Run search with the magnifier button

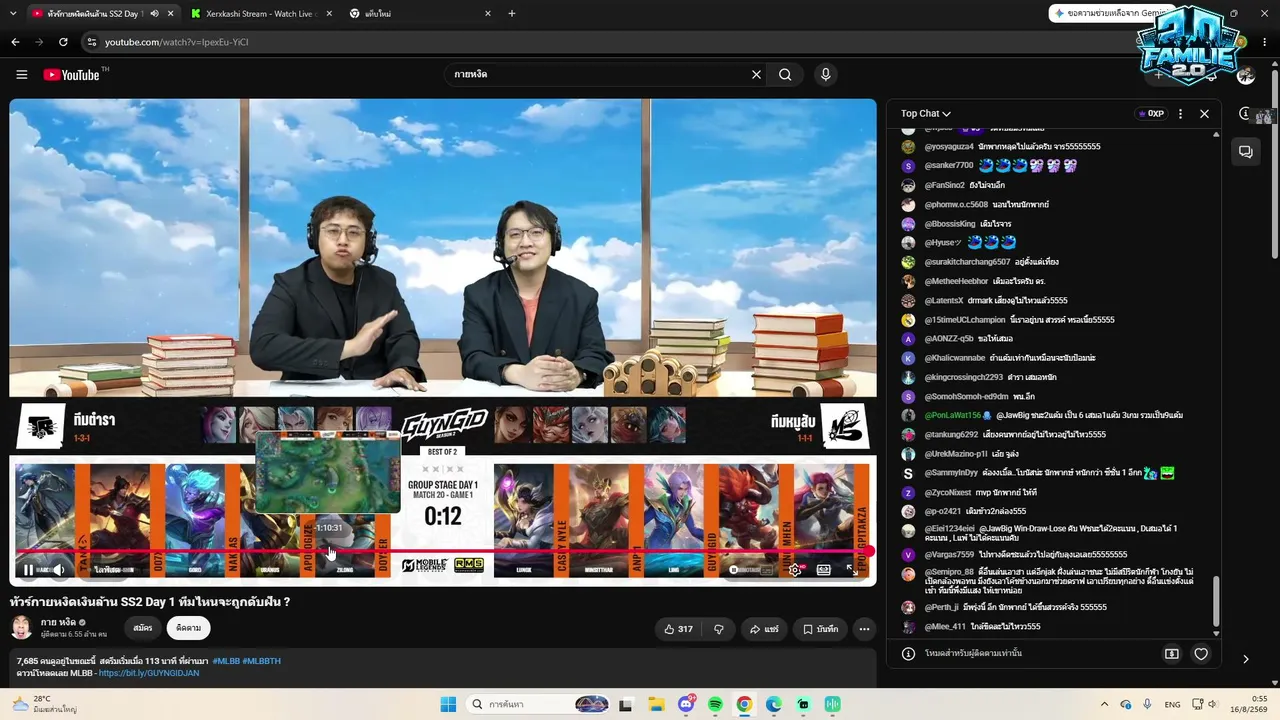(785, 74)
